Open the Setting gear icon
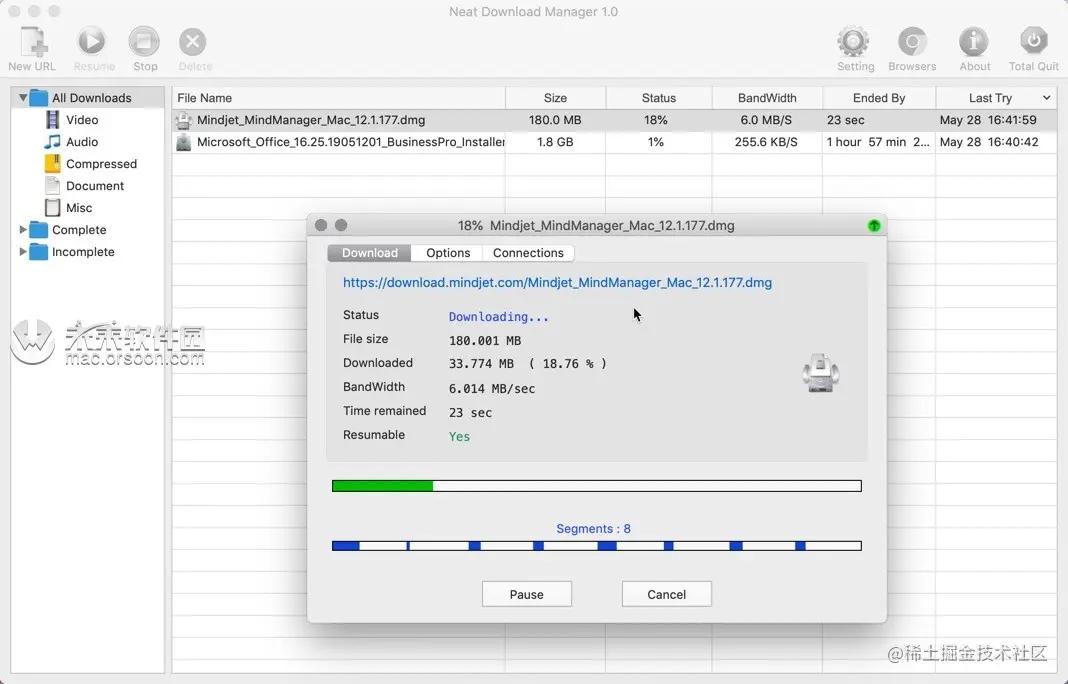 pyautogui.click(x=853, y=42)
